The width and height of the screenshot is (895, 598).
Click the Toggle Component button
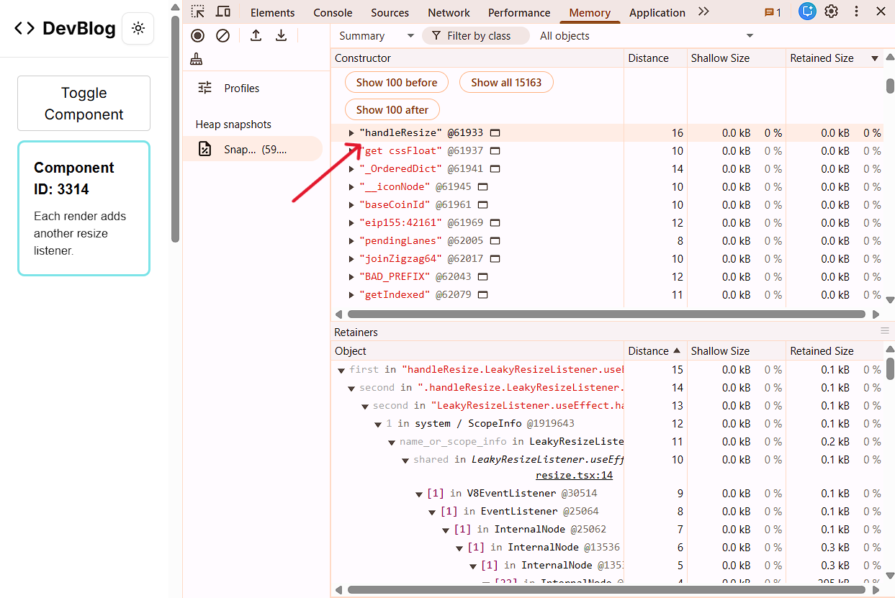(84, 103)
